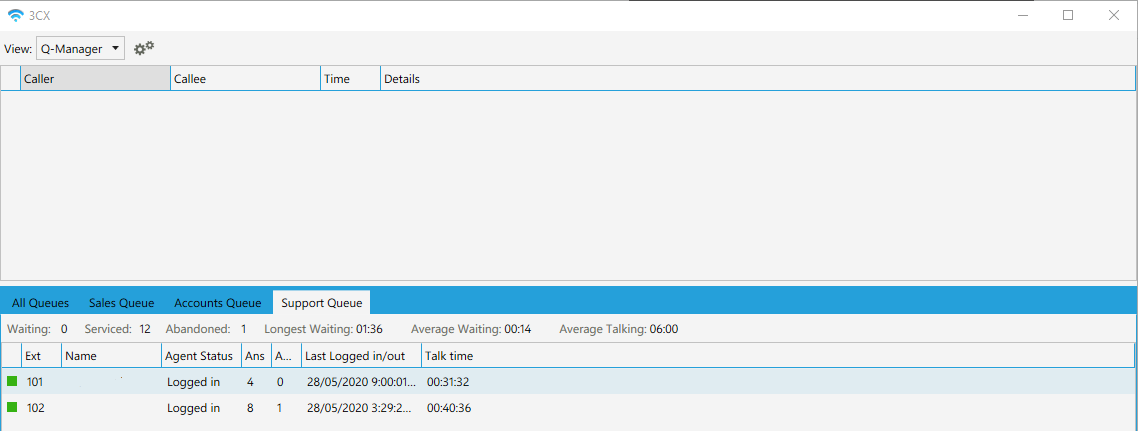Click the Serviced 12 statistic
Screen dimensions: 1138x431
pos(118,329)
